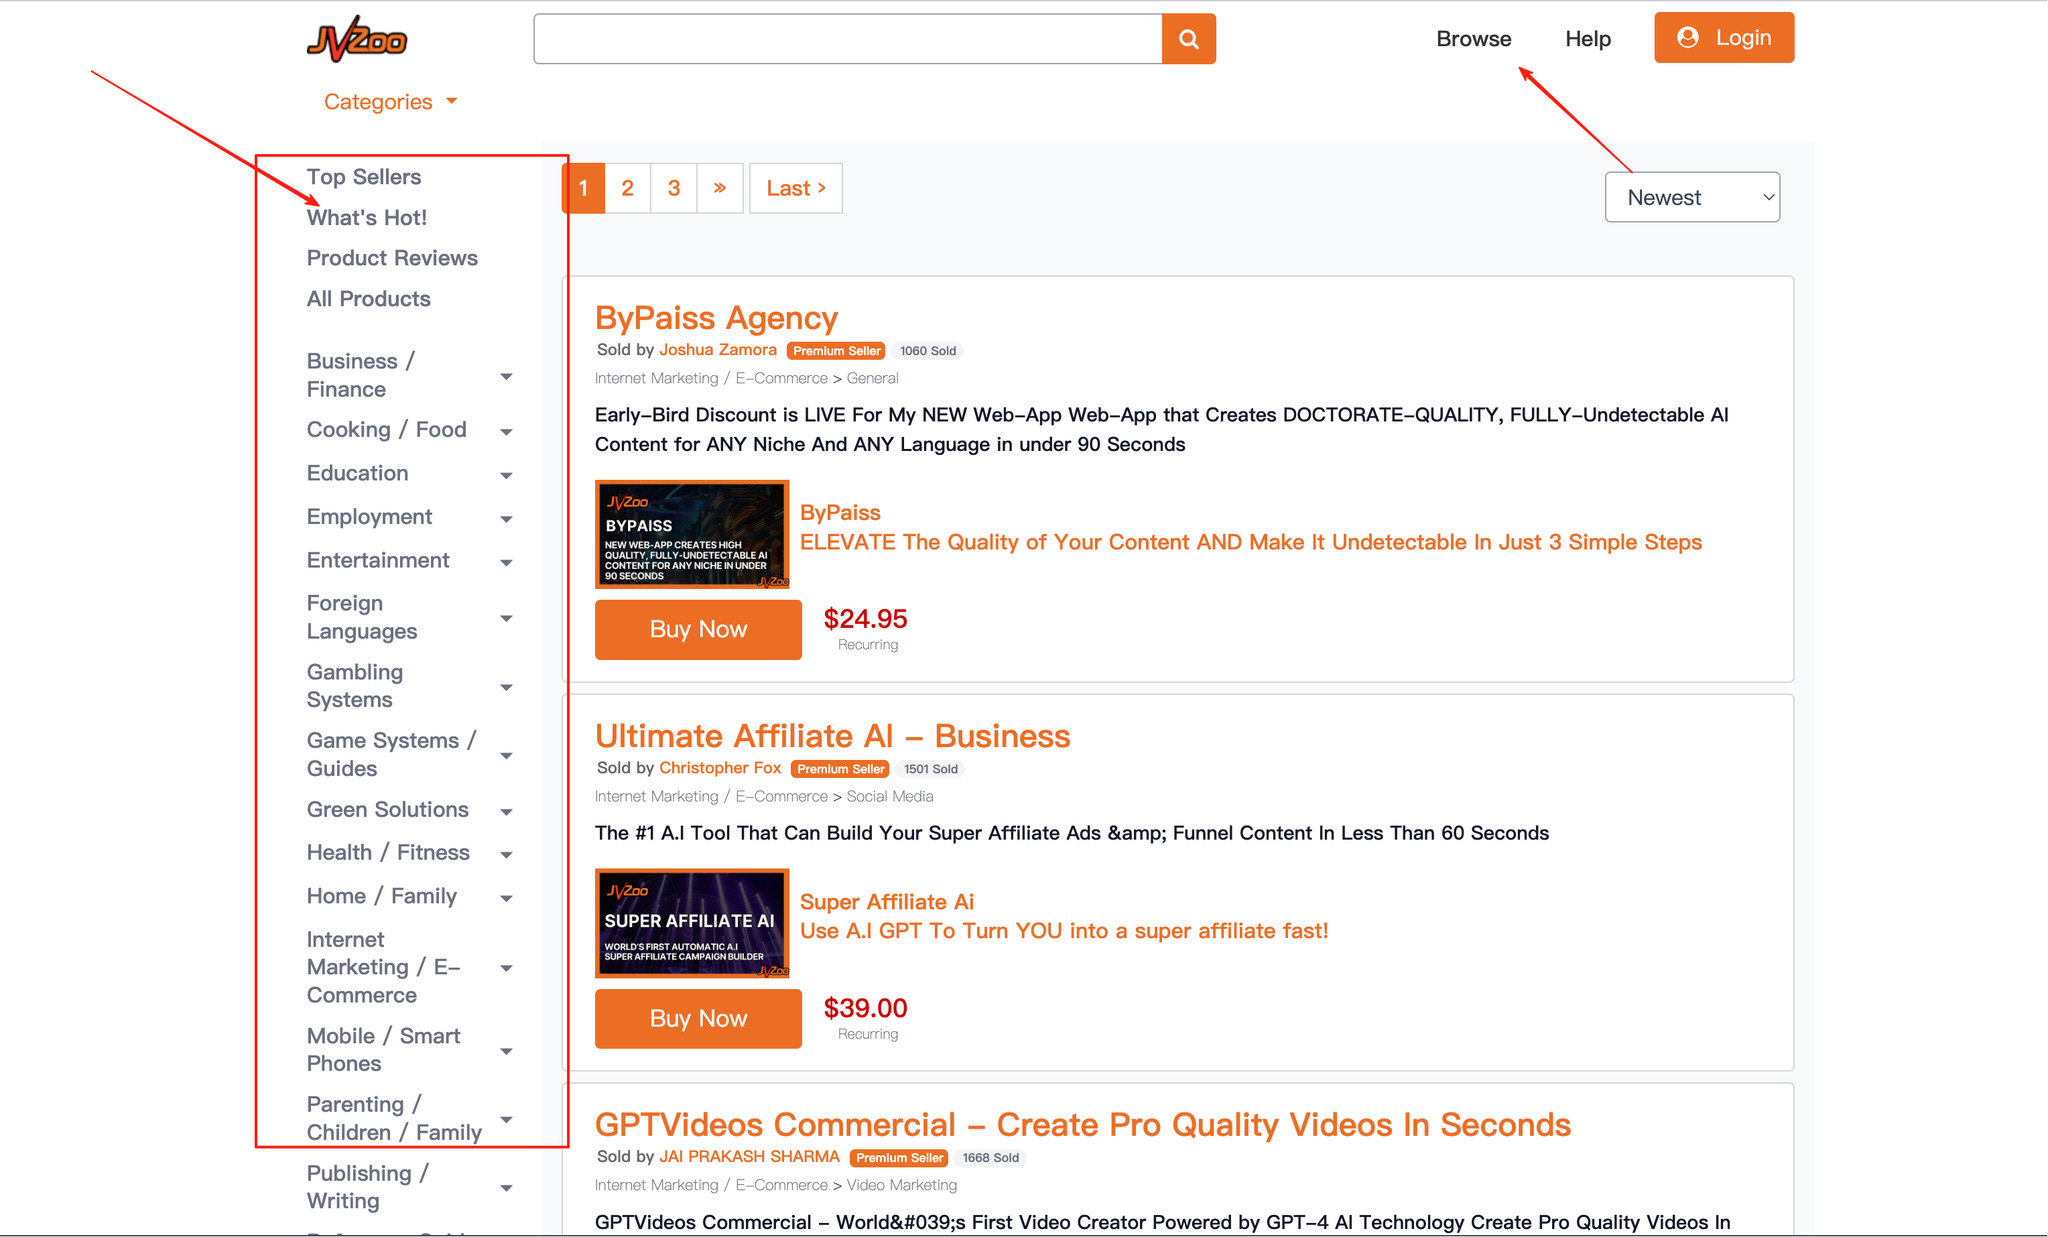Viewport: 2048px width, 1237px height.
Task: Expand Health / Fitness category arrow
Action: click(x=506, y=854)
